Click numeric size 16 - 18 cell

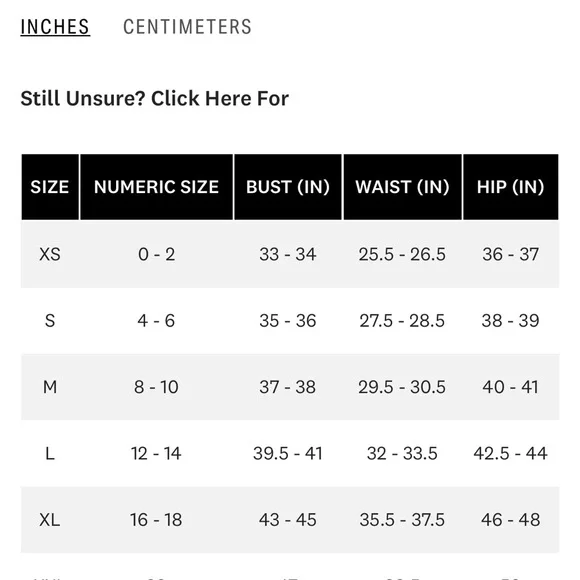[156, 520]
